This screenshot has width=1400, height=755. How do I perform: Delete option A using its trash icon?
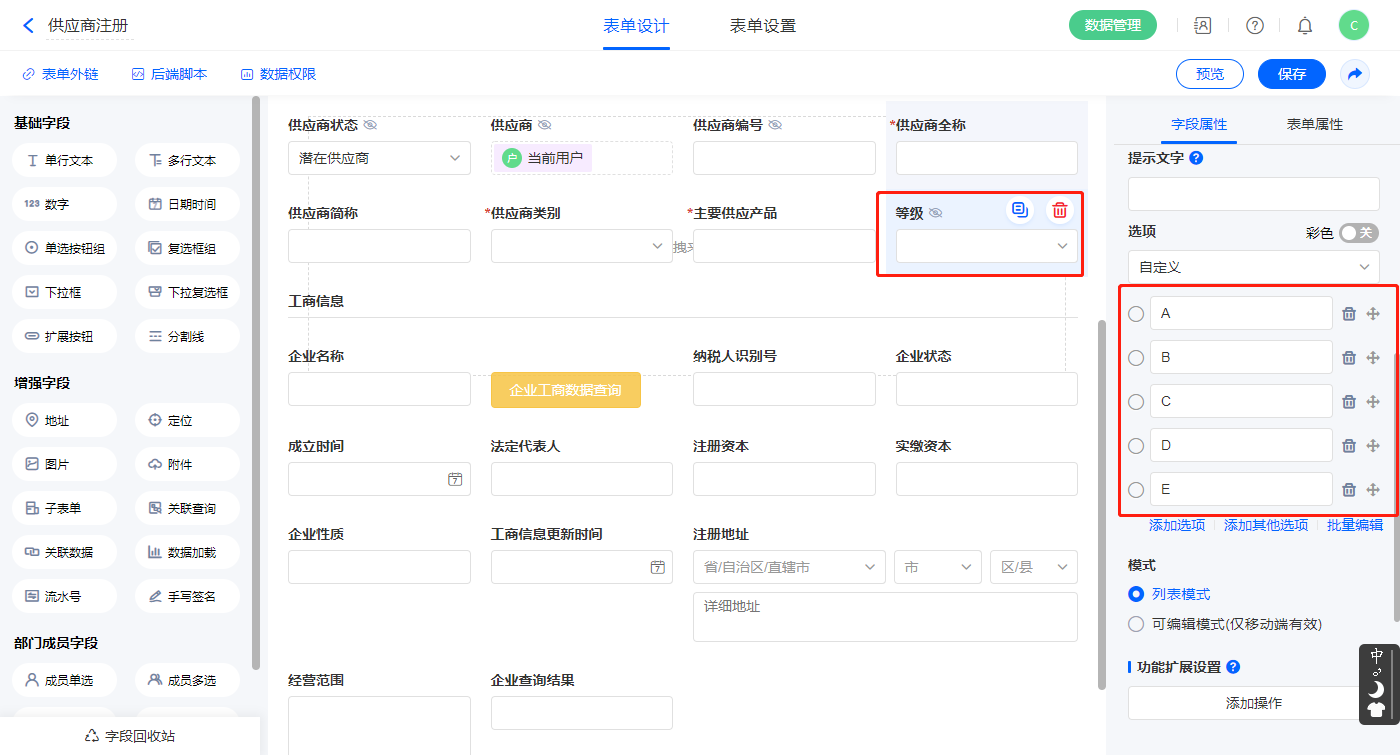[x=1348, y=314]
